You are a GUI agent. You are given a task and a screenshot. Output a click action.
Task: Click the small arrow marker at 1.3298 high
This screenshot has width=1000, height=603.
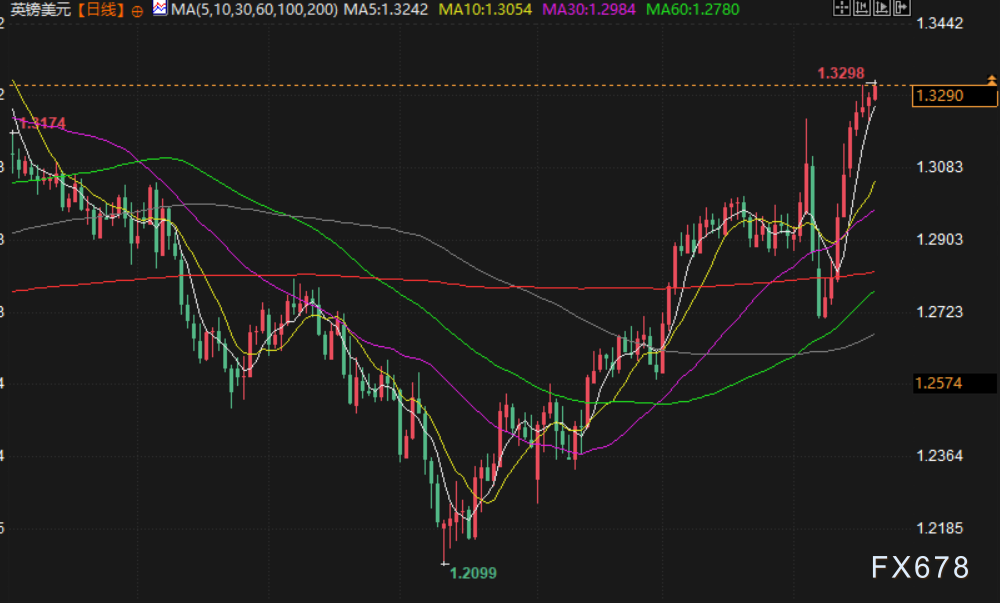[x=871, y=81]
